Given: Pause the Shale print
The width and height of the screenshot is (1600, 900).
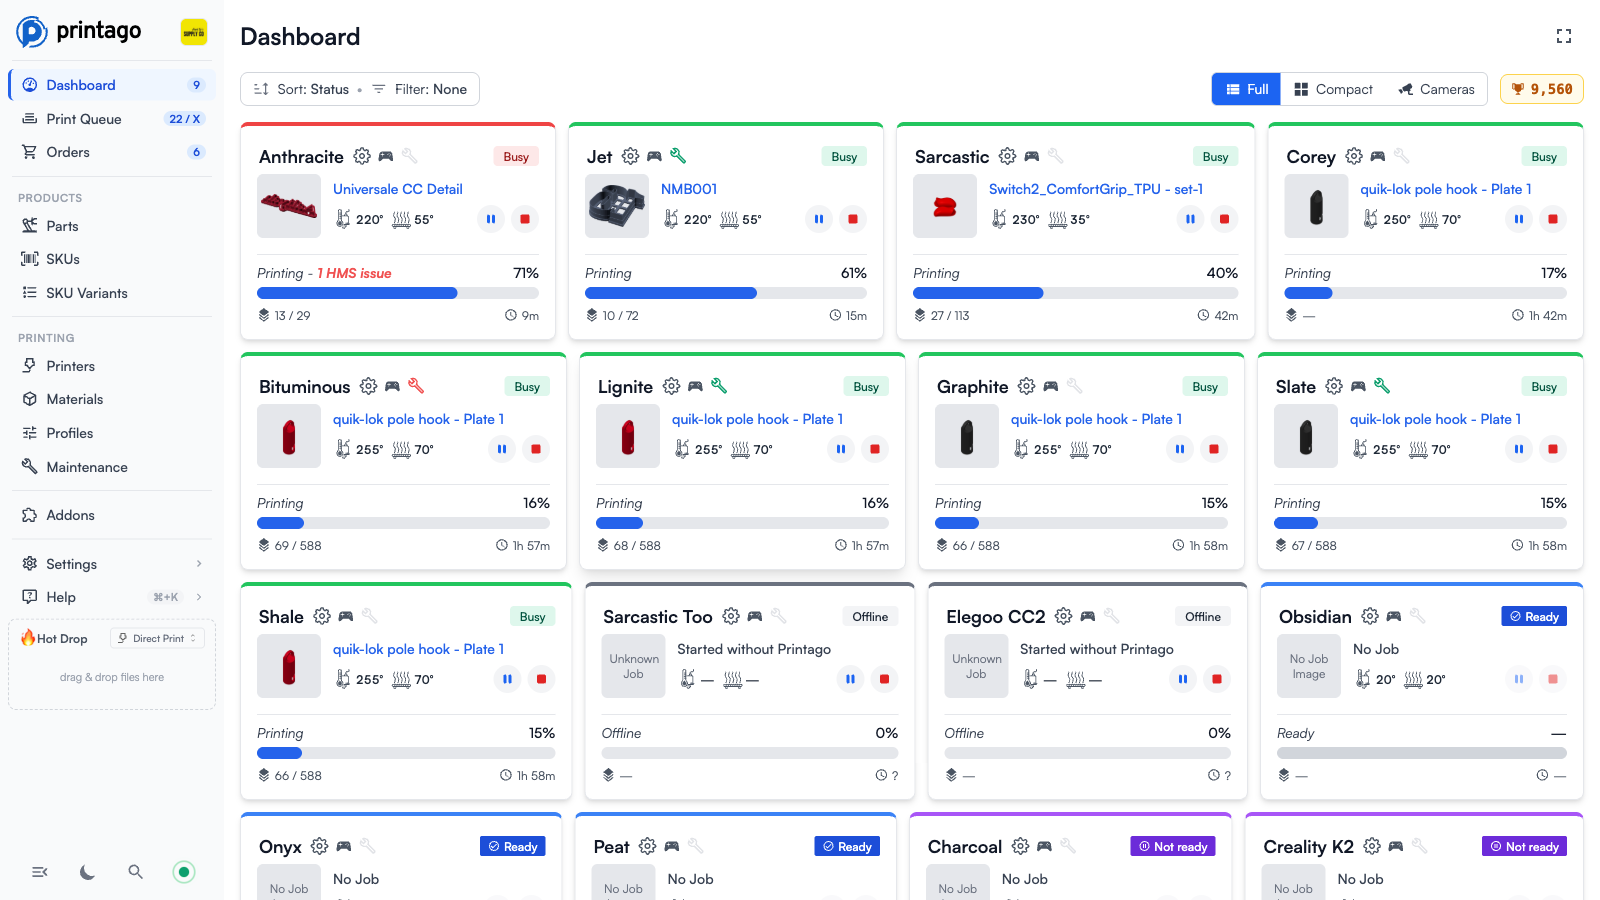Looking at the screenshot, I should 508,679.
